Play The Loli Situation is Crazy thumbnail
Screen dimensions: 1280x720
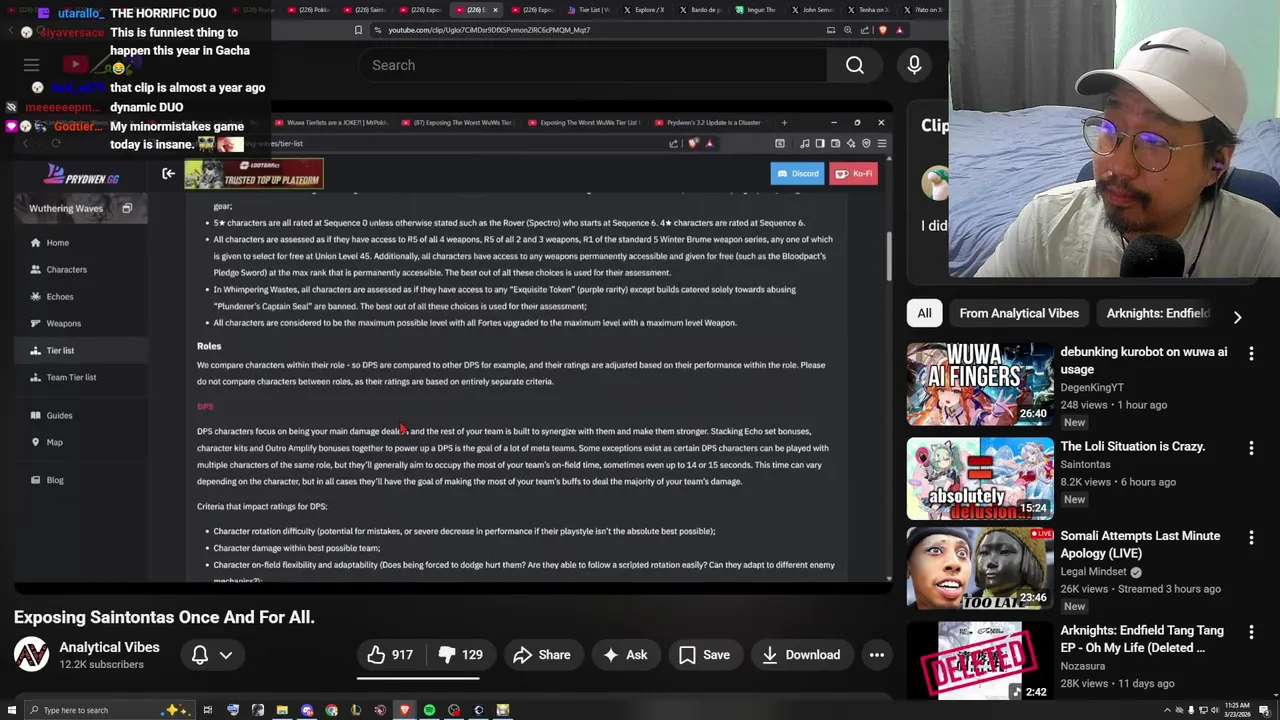pyautogui.click(x=980, y=479)
